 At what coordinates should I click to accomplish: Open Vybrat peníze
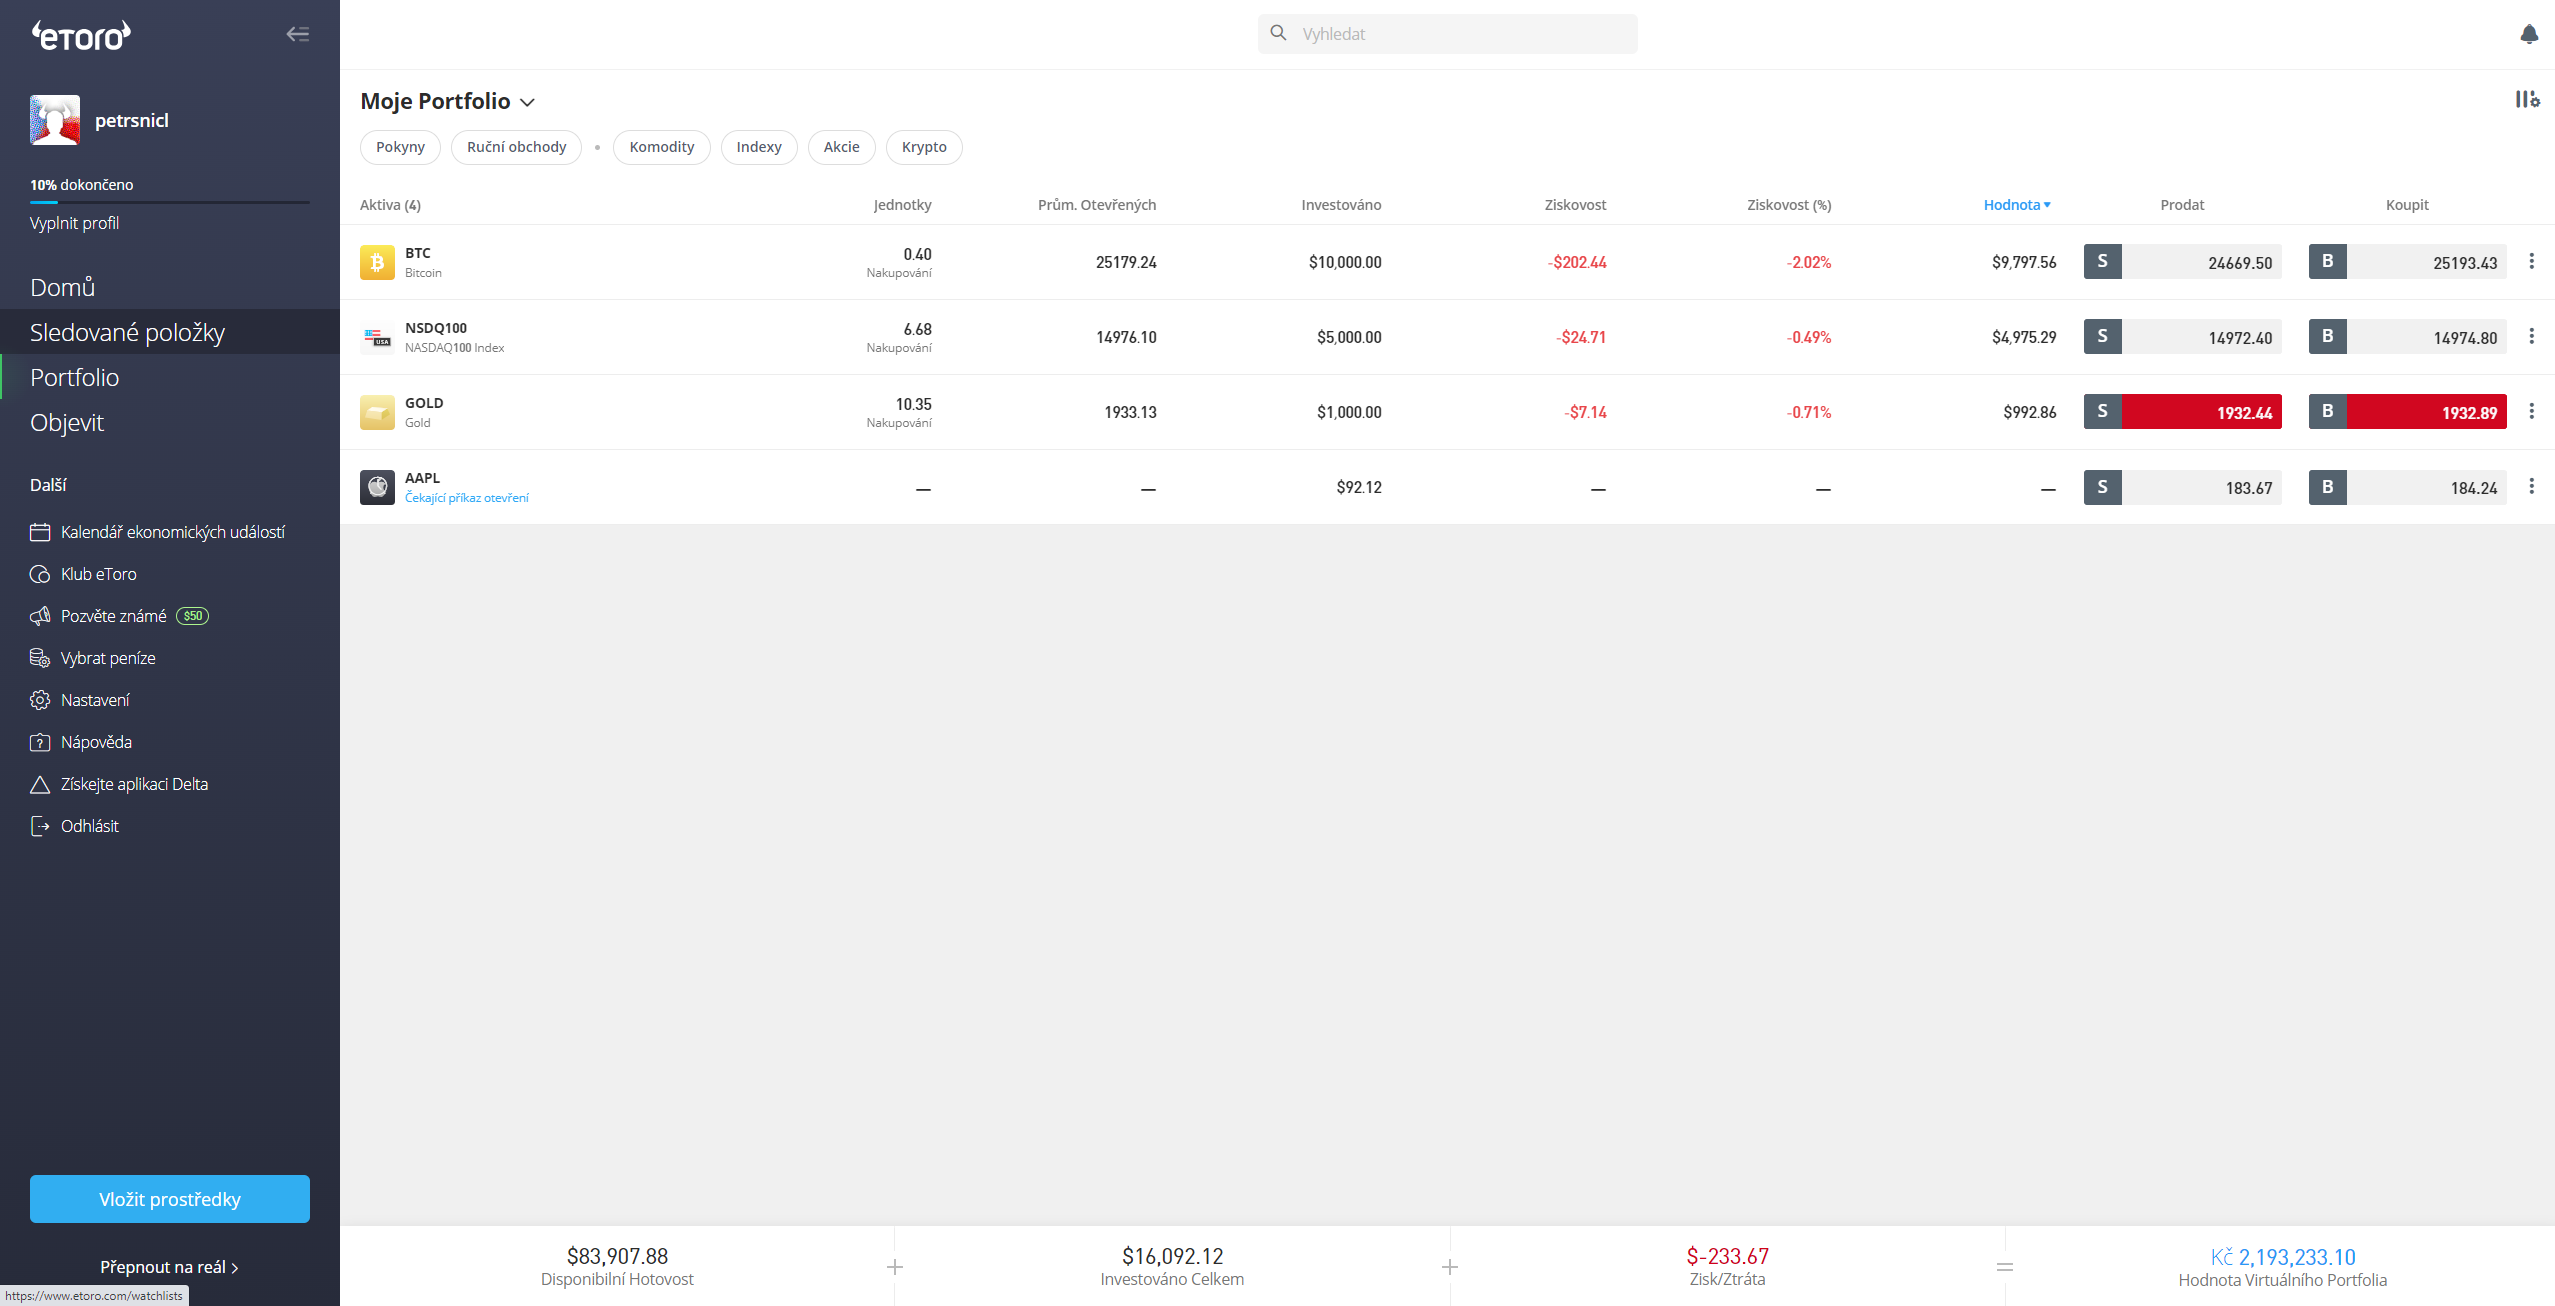click(108, 658)
